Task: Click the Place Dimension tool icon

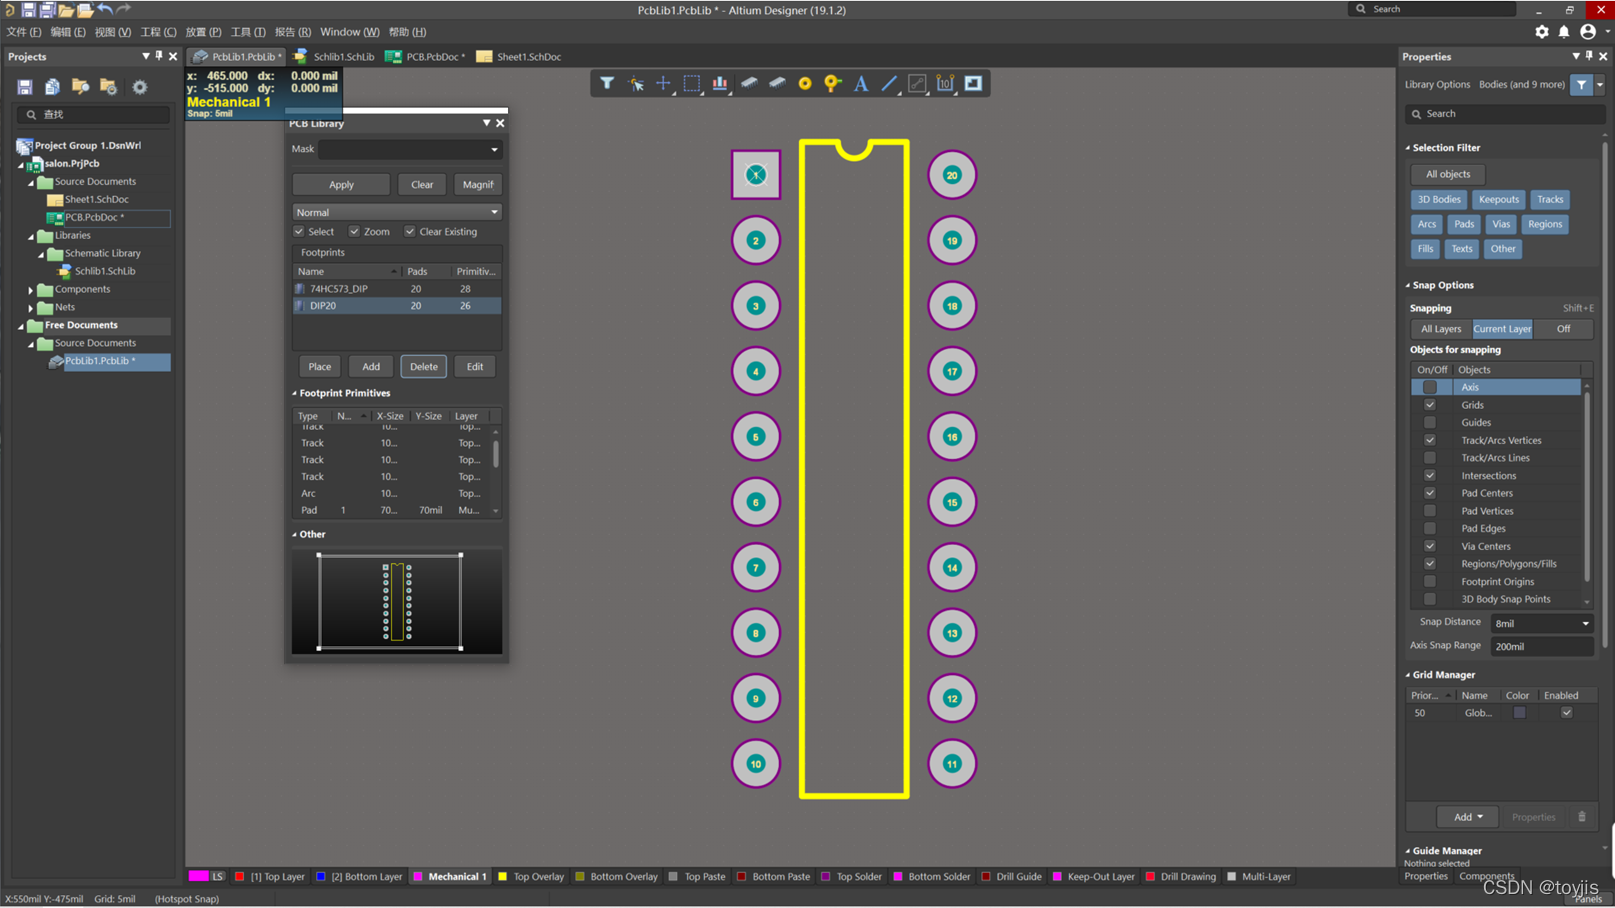Action: [x=945, y=83]
